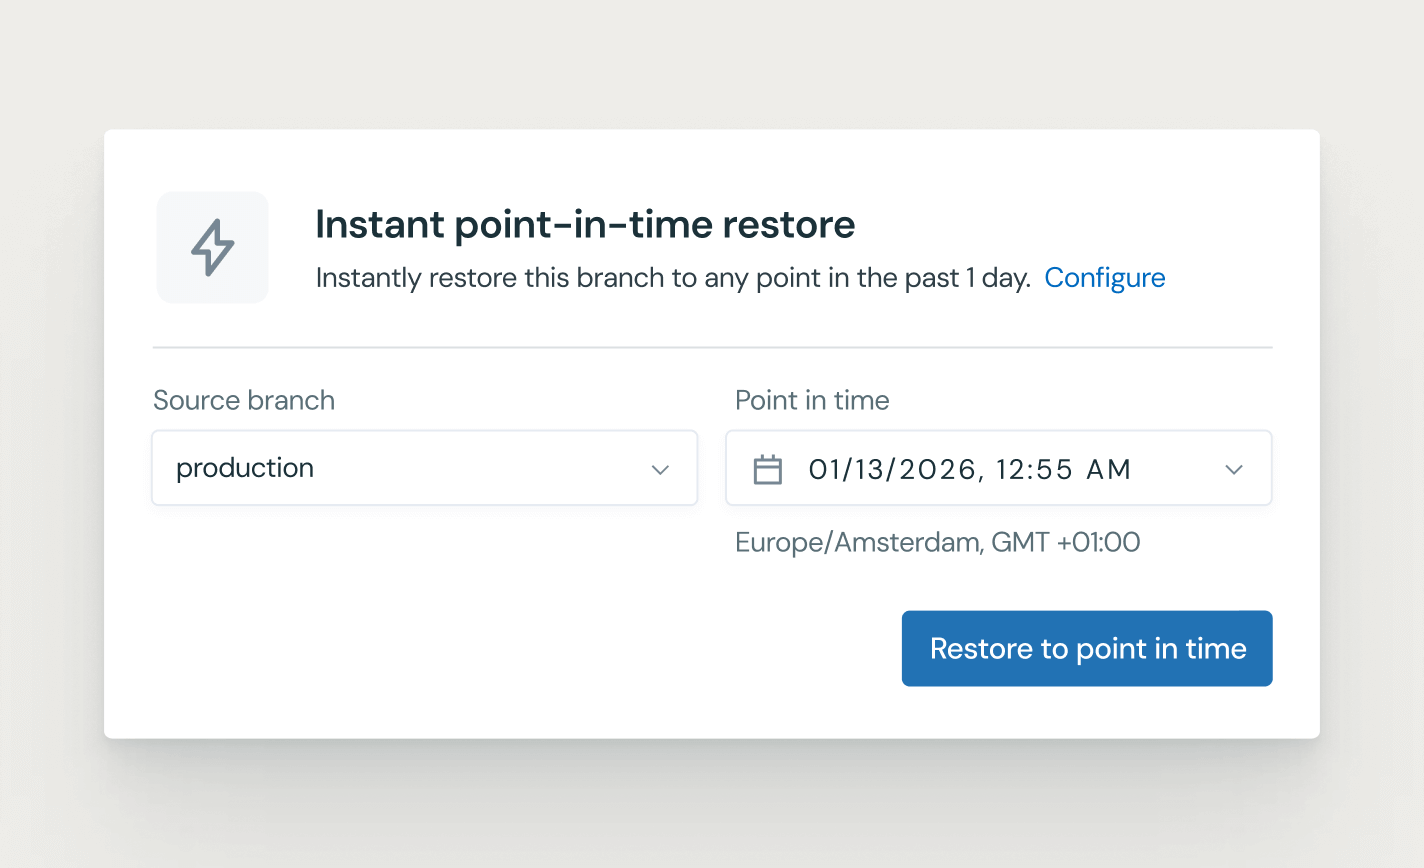Click inside the Source branch input box
Viewport: 1424px width, 868px height.
(424, 468)
